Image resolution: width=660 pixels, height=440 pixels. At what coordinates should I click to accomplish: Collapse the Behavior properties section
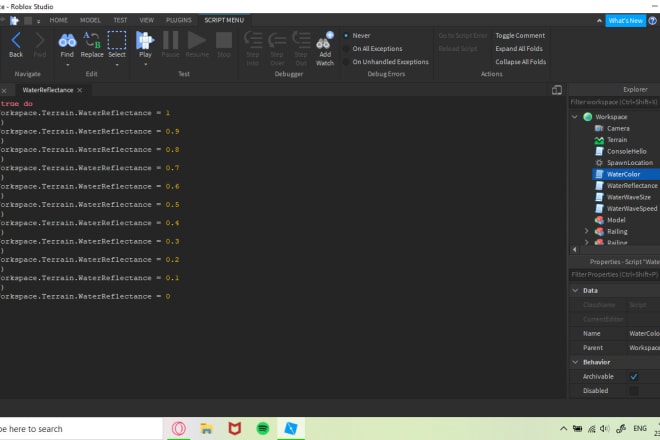(x=575, y=362)
